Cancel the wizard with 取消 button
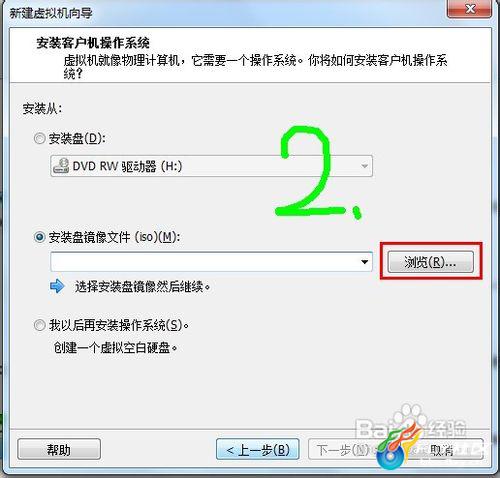 point(442,450)
